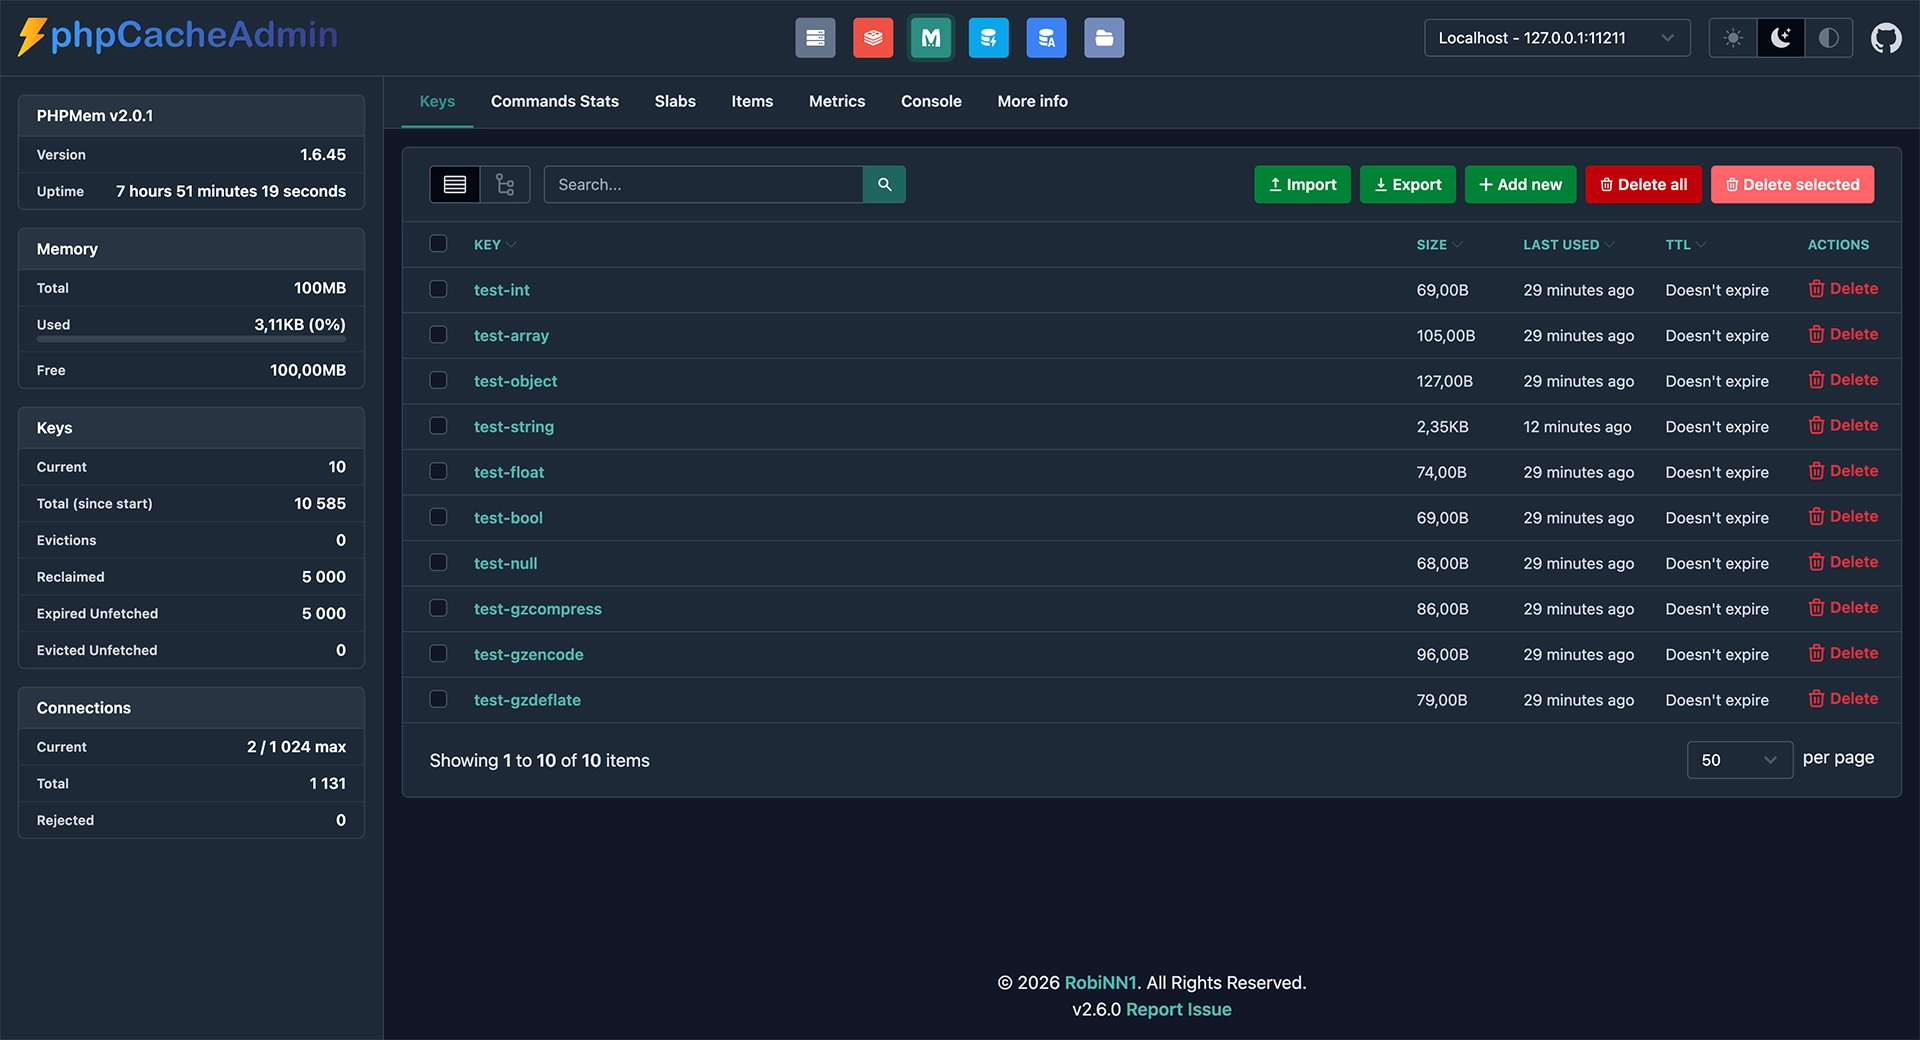Open the APCu database icon
Screen dimensions: 1920x1040
tap(1046, 38)
